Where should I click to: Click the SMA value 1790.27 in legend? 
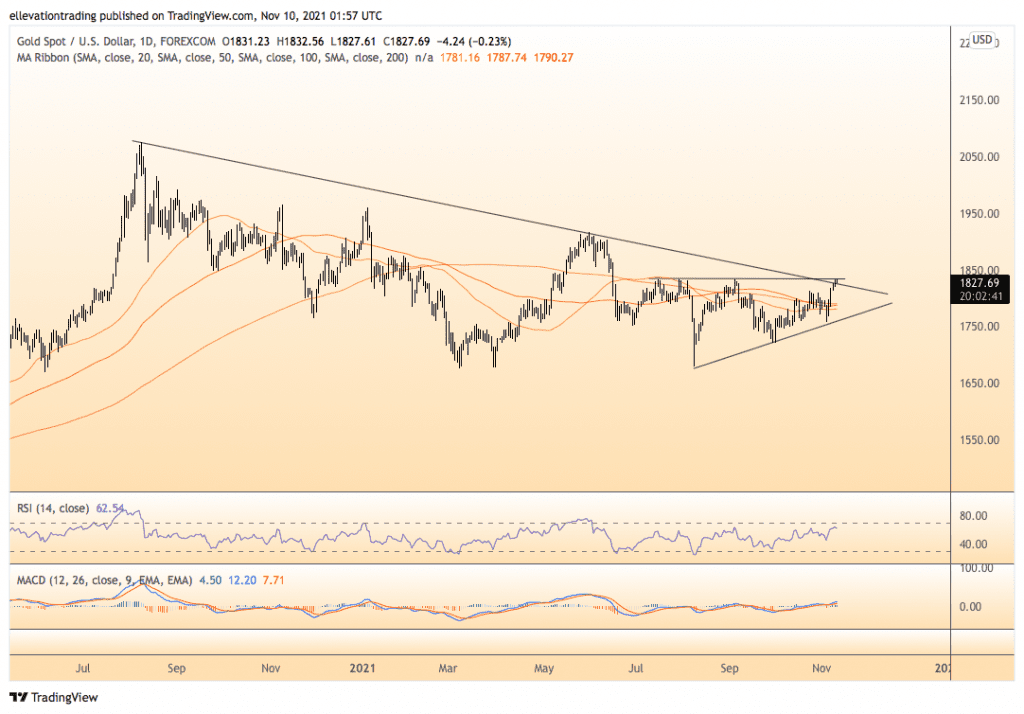tap(554, 57)
